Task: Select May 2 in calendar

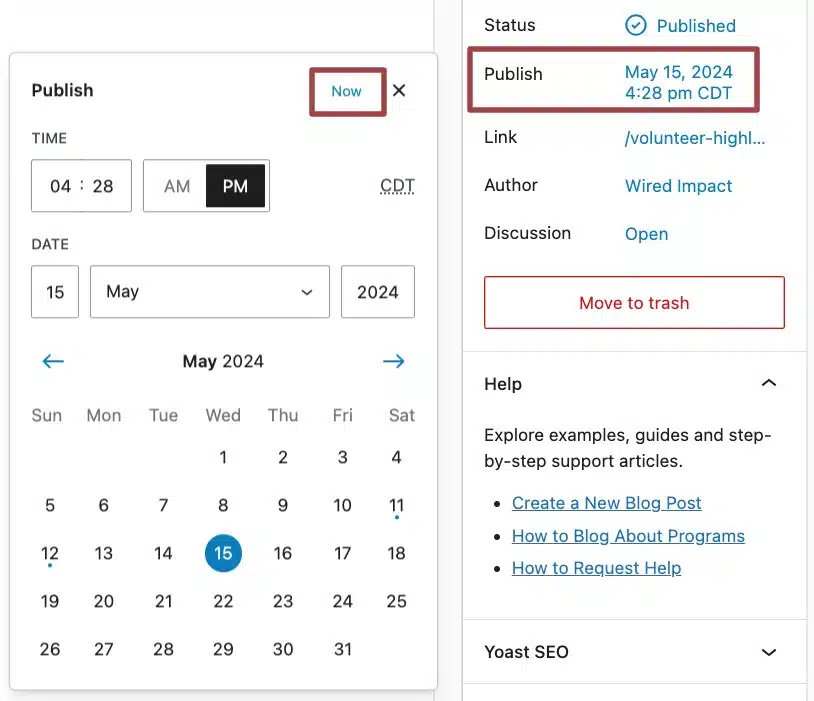Action: (283, 457)
